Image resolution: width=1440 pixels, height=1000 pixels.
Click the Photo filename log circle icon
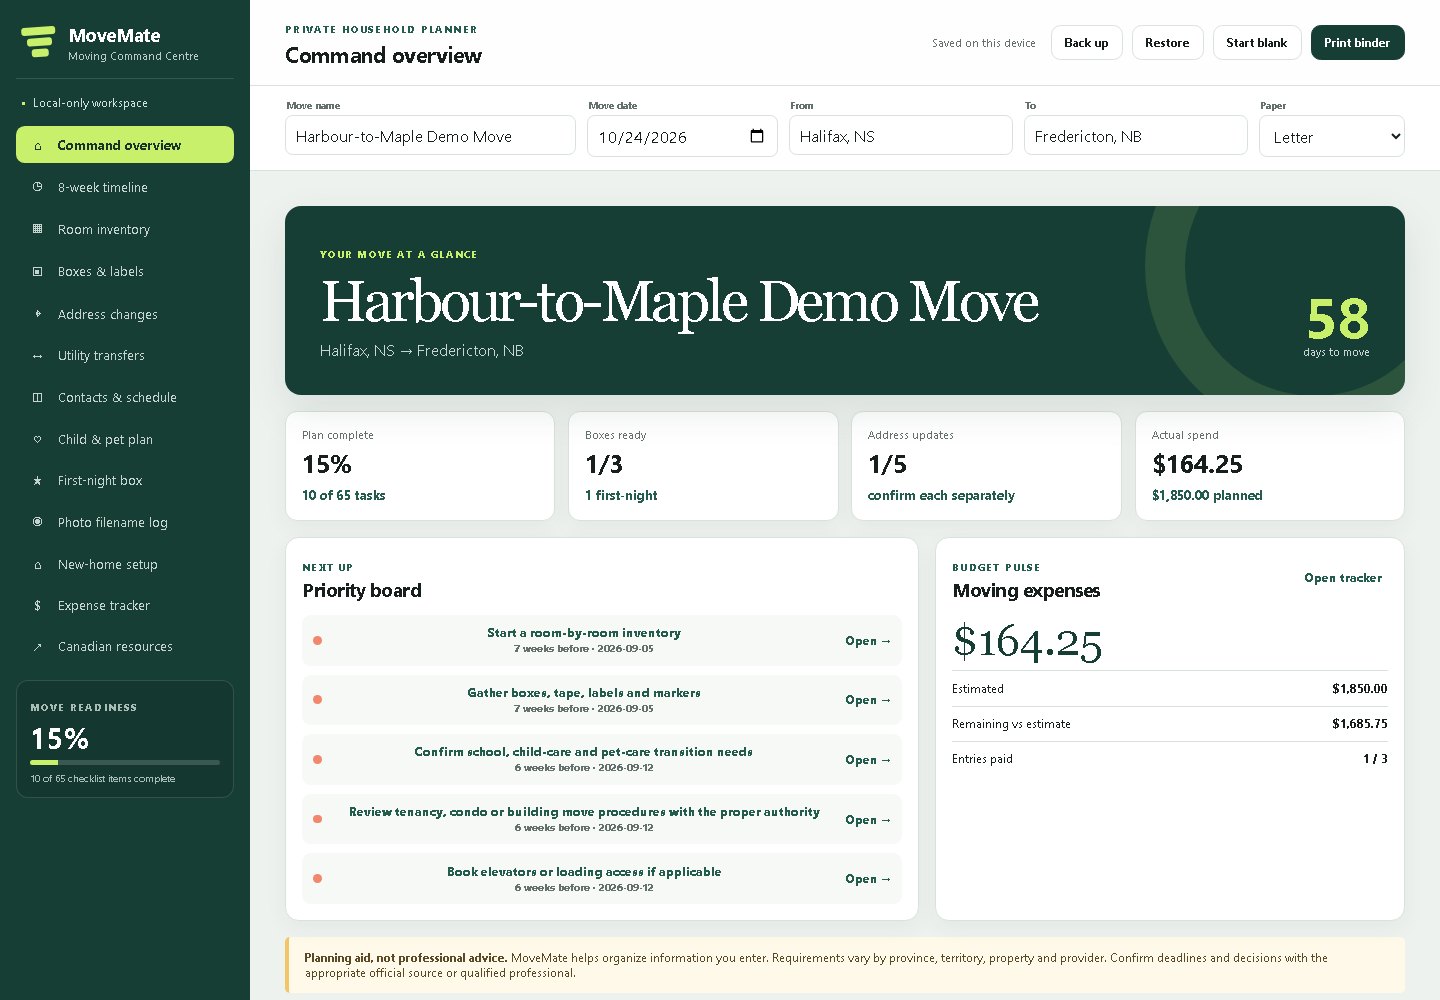(x=38, y=522)
